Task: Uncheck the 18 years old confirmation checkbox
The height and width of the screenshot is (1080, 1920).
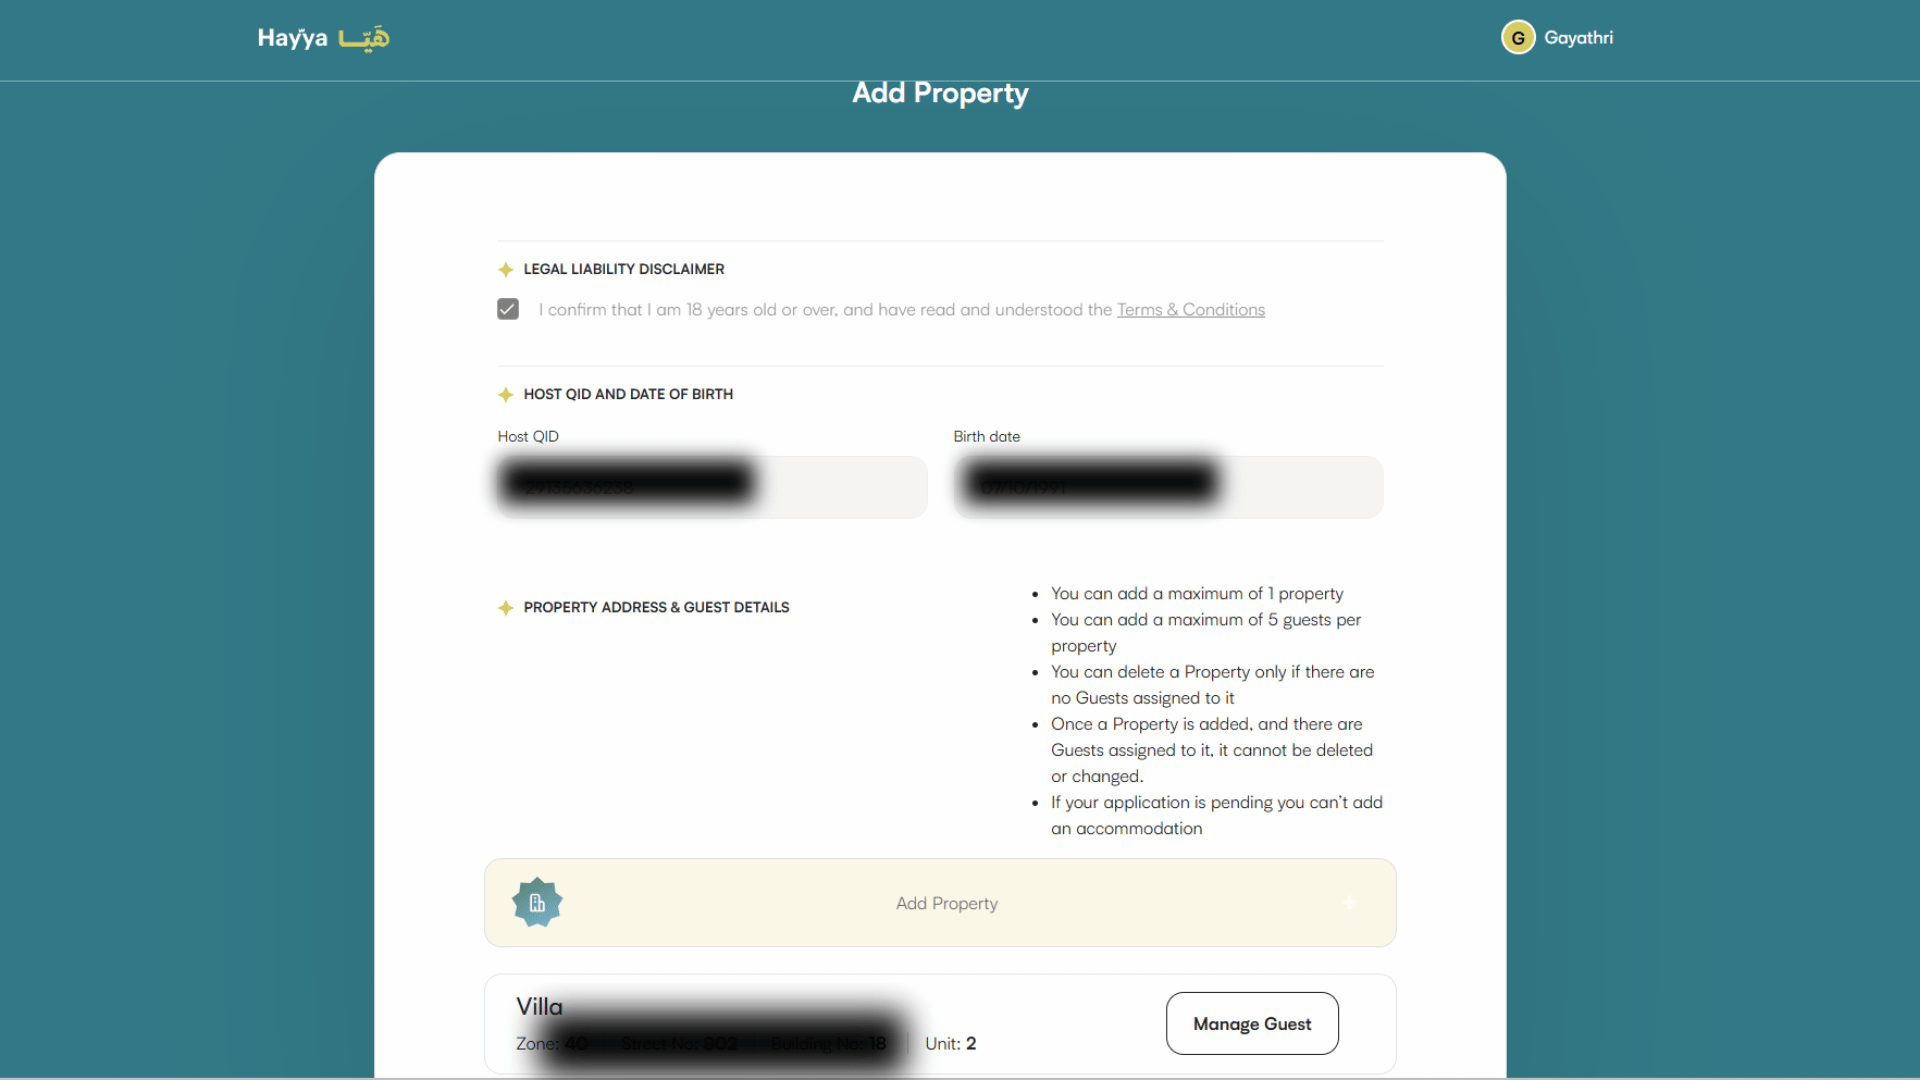Action: click(508, 309)
